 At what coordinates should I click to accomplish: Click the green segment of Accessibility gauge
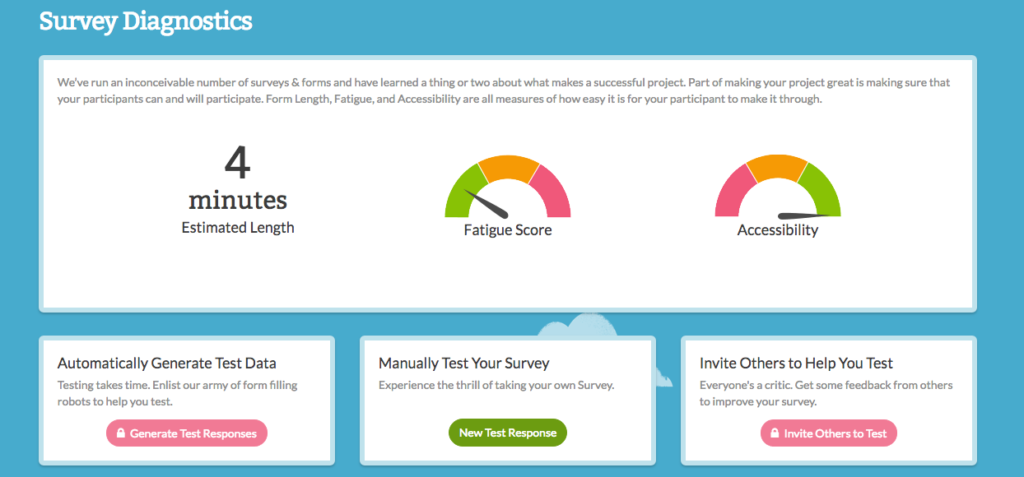tap(825, 193)
